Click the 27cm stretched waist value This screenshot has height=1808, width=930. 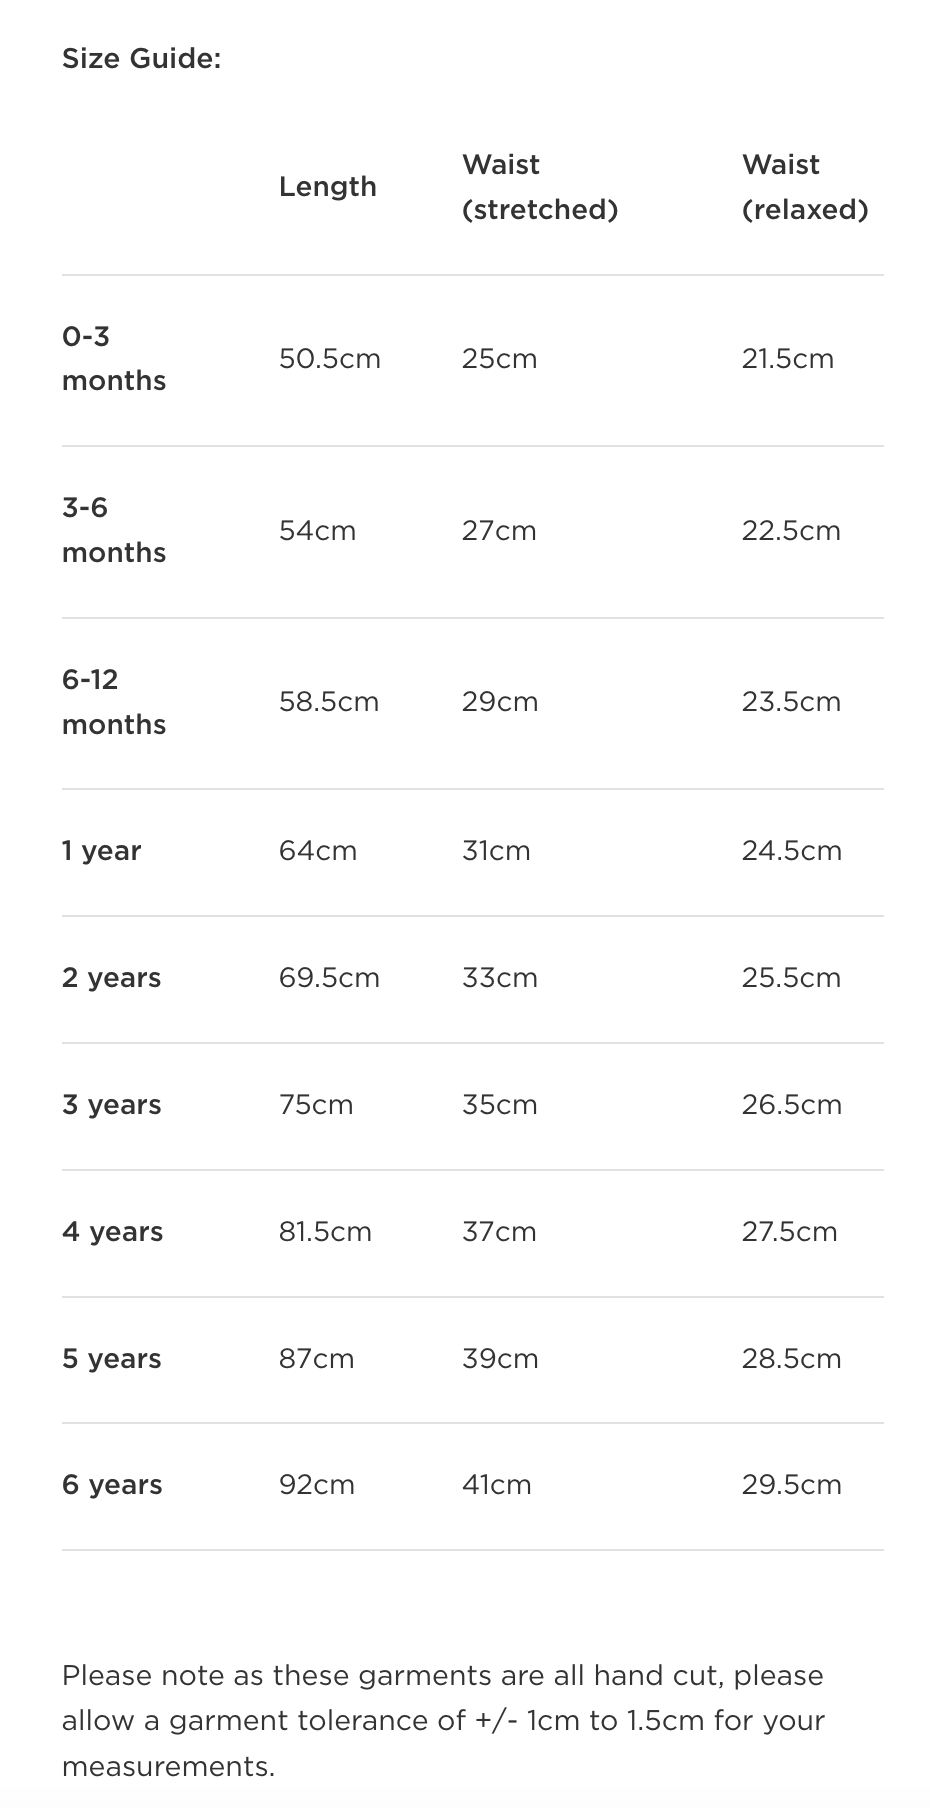(x=499, y=531)
